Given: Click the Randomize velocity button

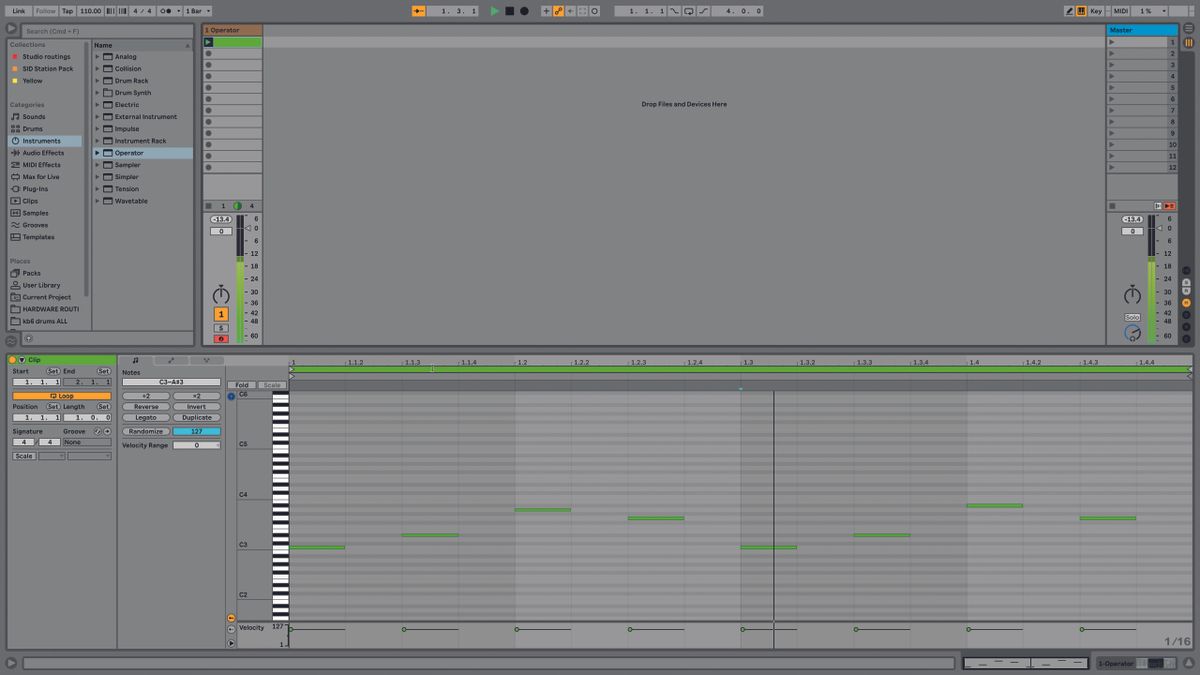Looking at the screenshot, I should click(x=146, y=431).
